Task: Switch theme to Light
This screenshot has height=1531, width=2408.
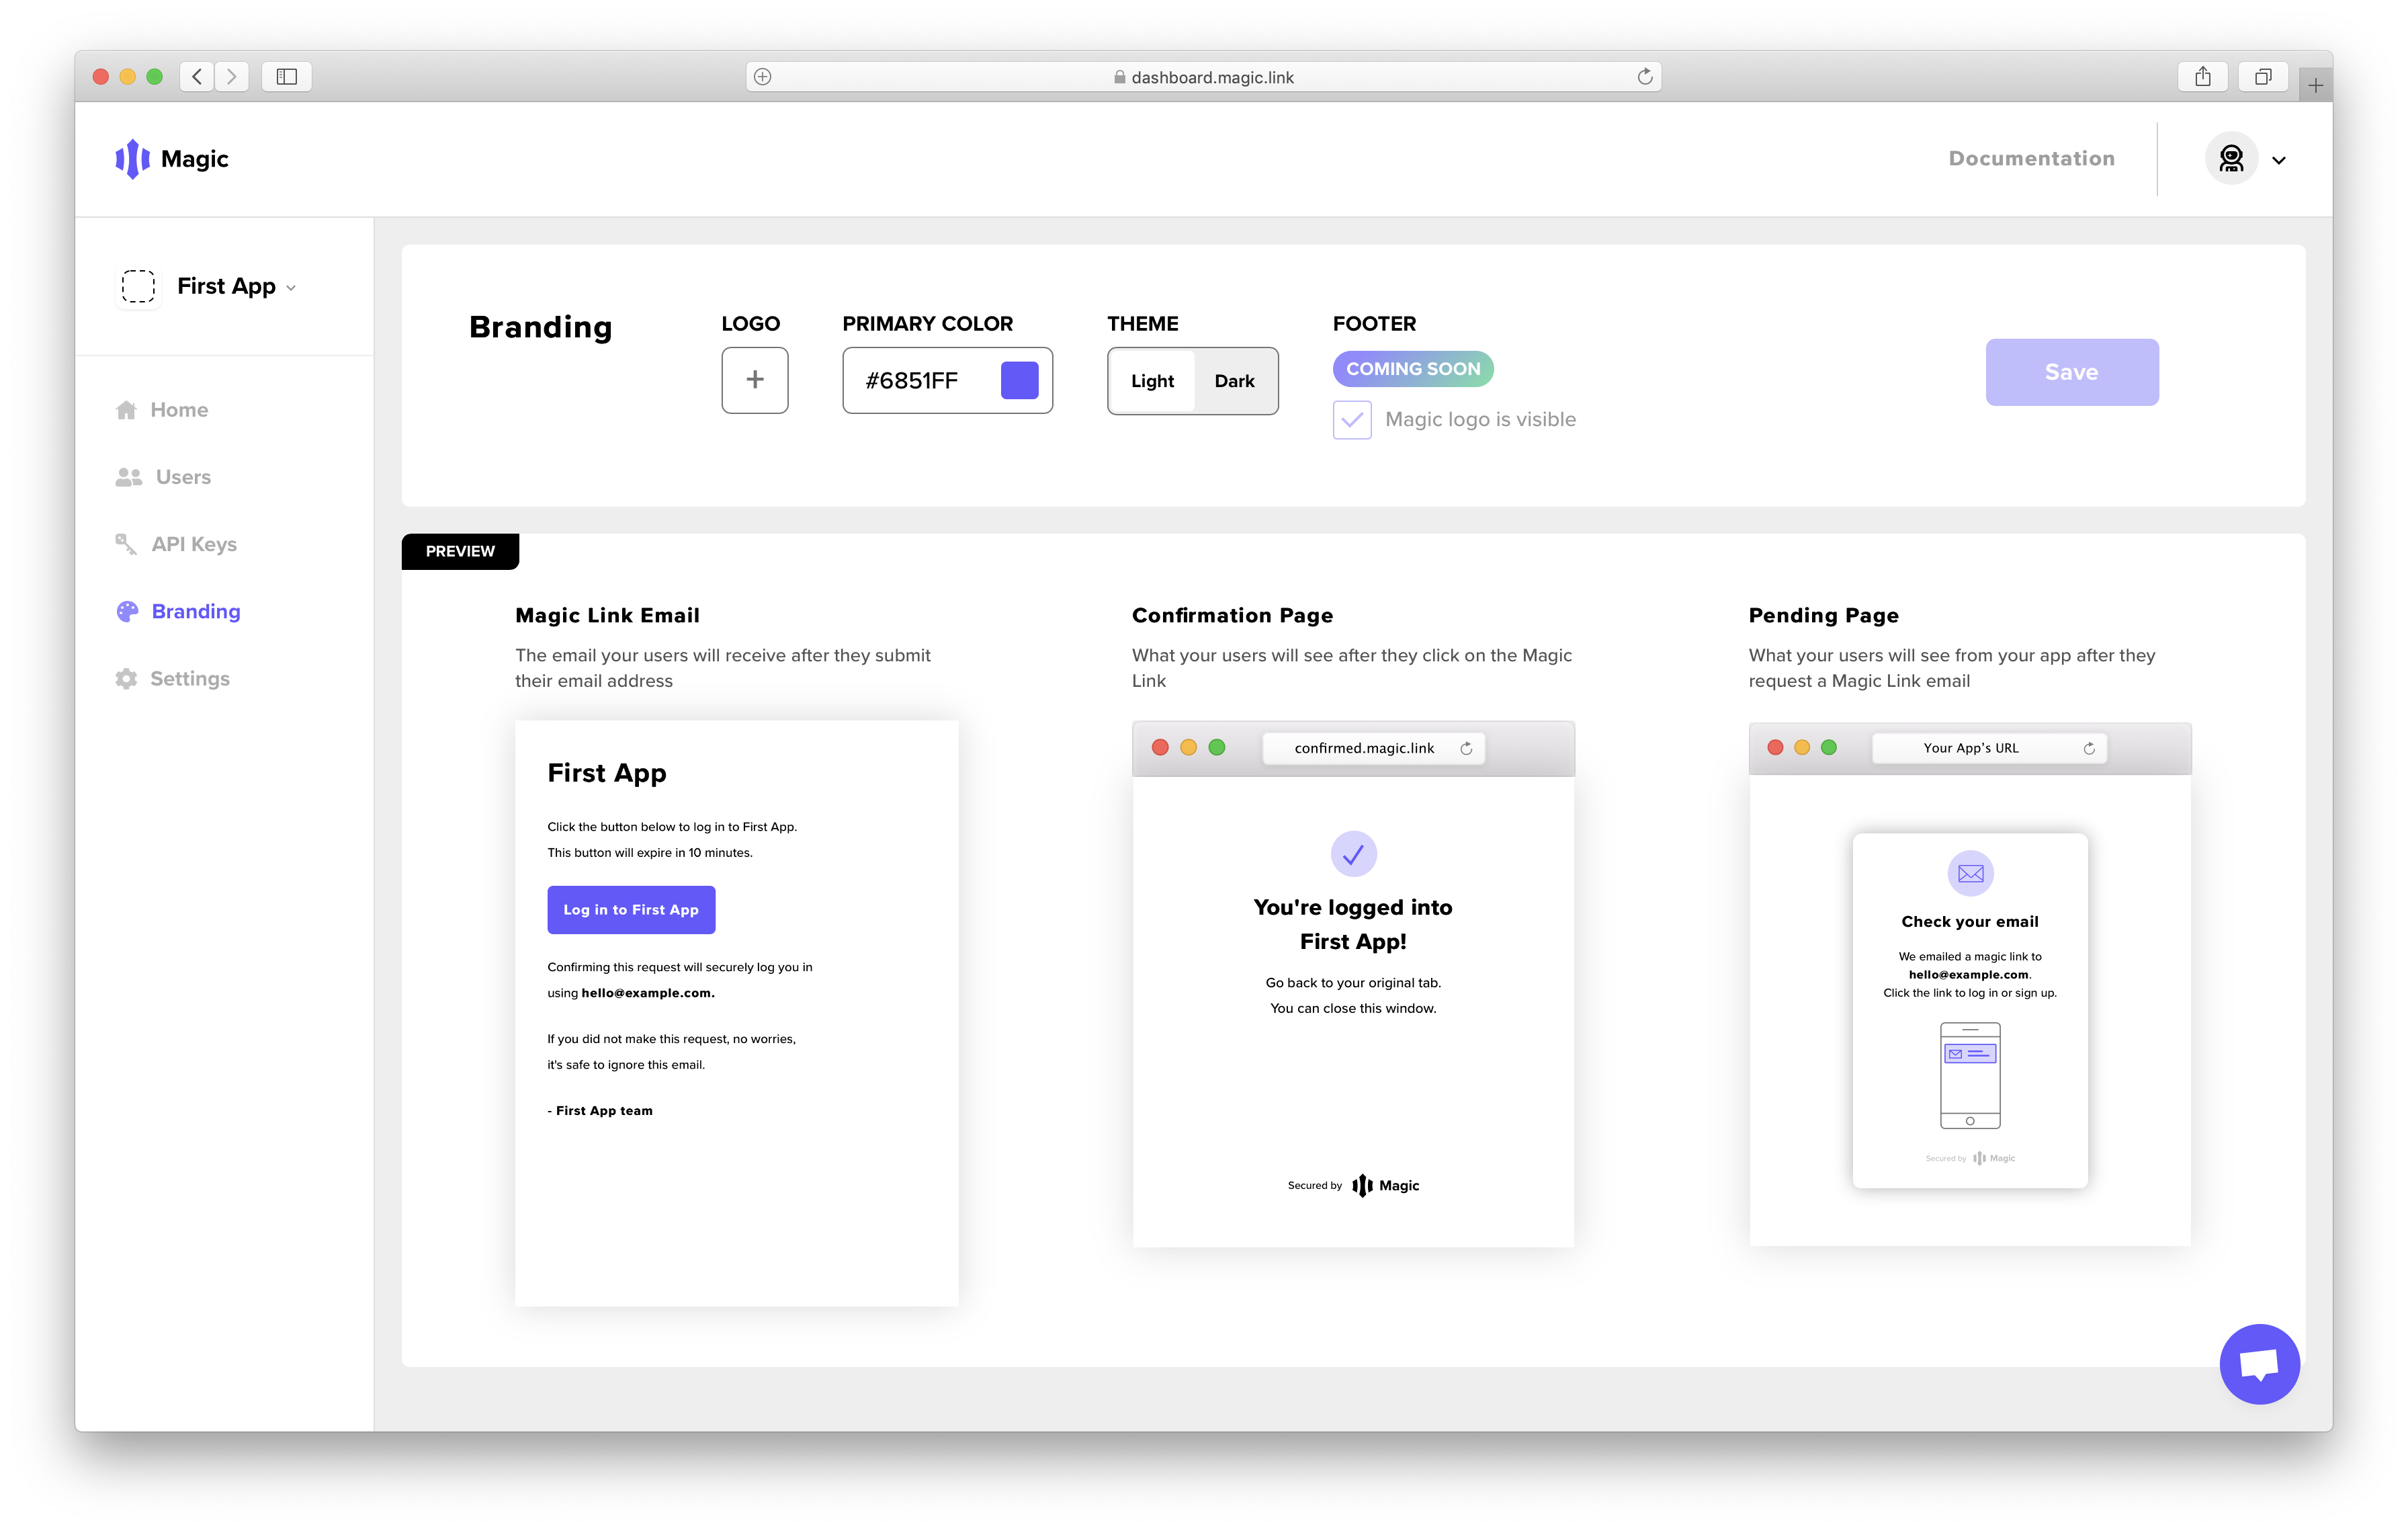Action: pyautogui.click(x=1152, y=381)
